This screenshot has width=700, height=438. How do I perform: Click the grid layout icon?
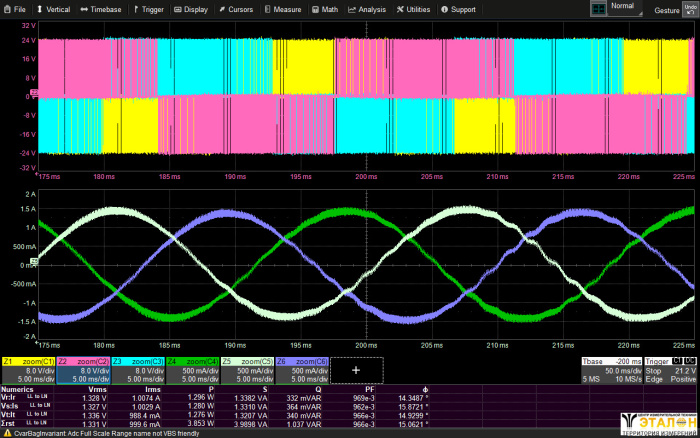[598, 8]
